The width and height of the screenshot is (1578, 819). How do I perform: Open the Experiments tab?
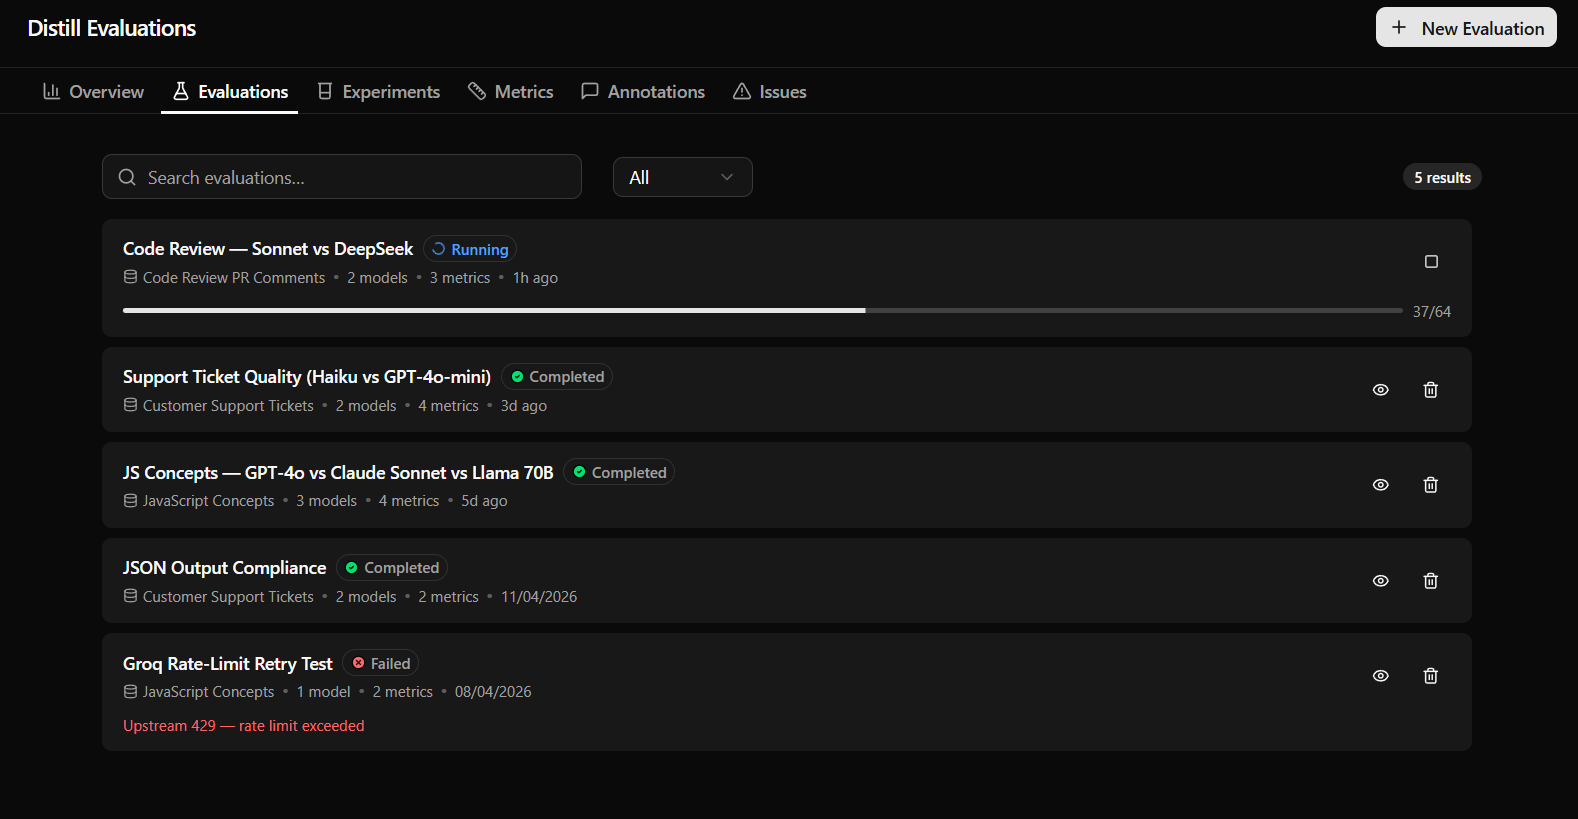379,92
